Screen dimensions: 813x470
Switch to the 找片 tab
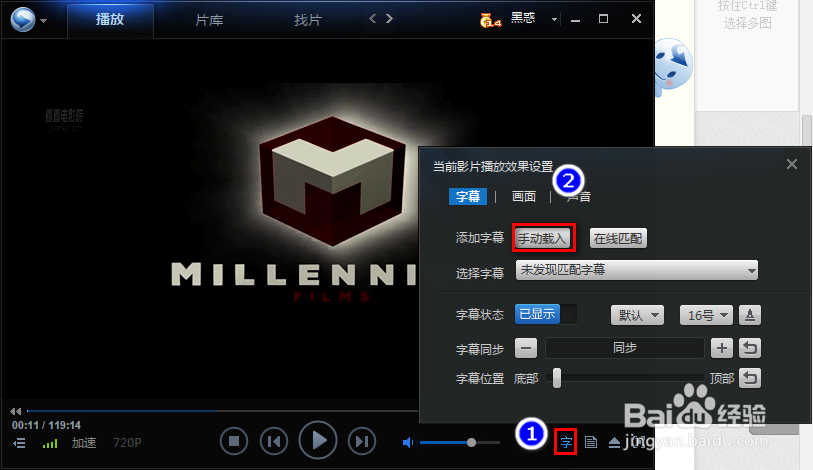coord(308,20)
